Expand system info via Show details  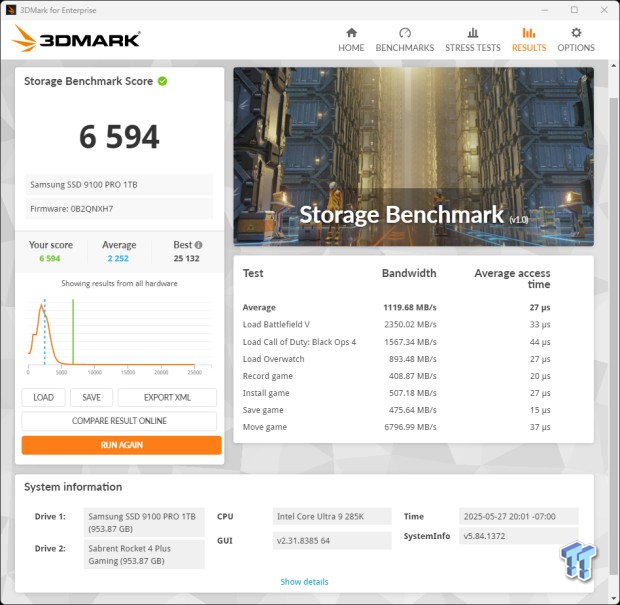click(304, 582)
